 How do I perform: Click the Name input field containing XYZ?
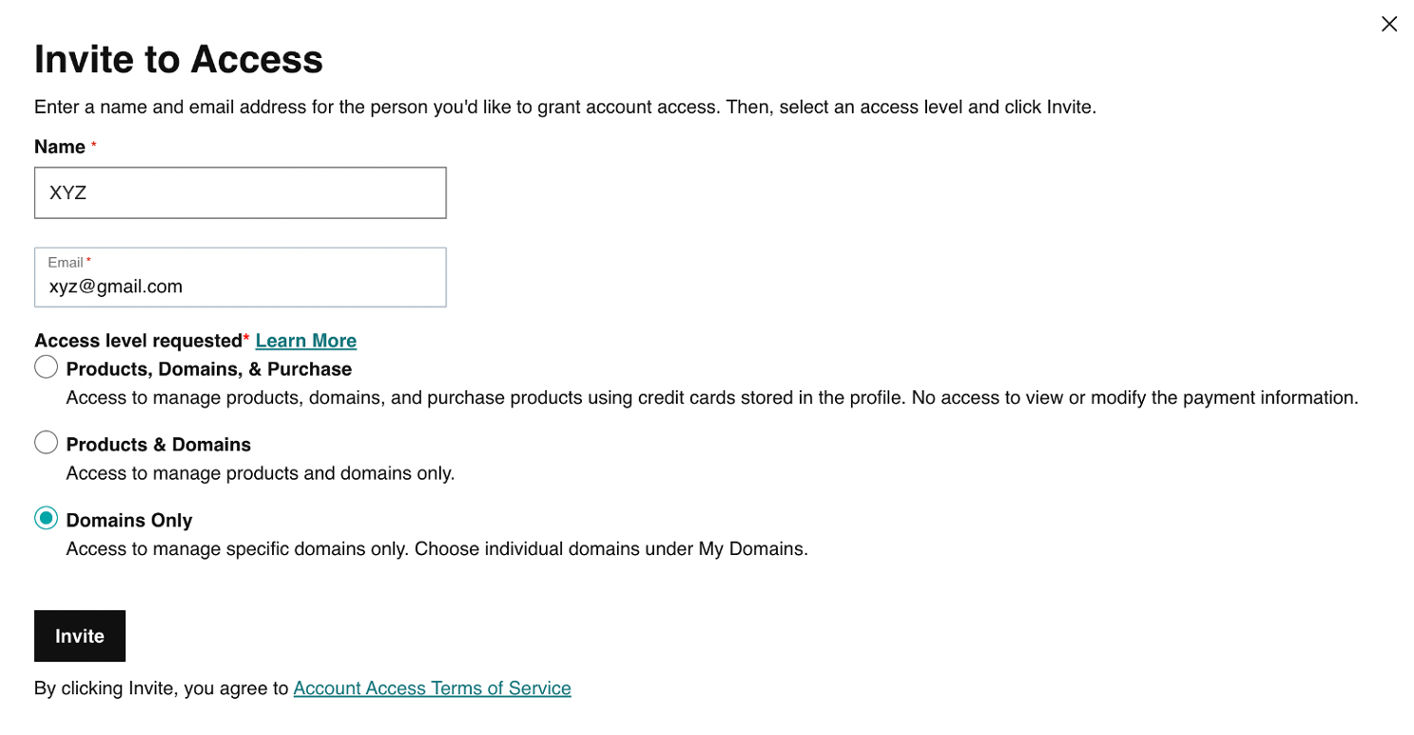(x=240, y=193)
